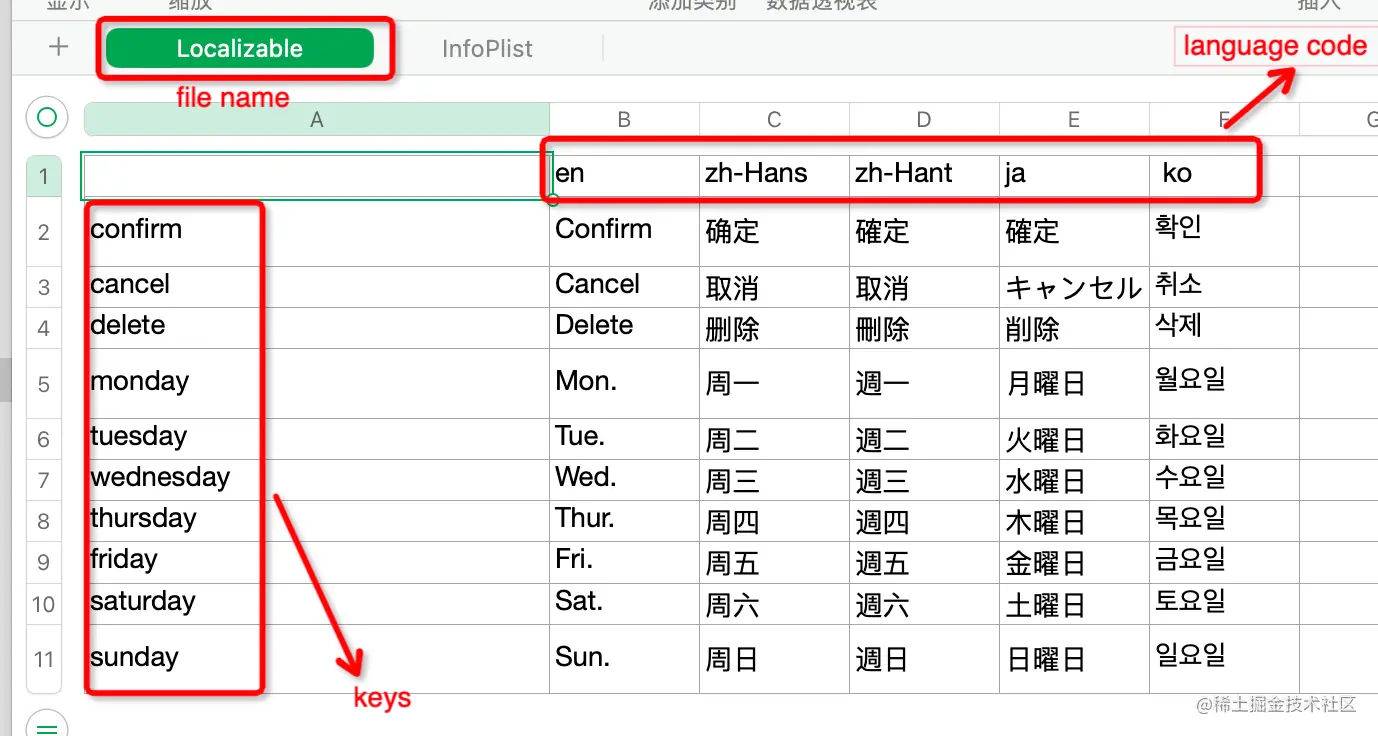Select the table handle circle icon
This screenshot has width=1378, height=736.
[46, 118]
